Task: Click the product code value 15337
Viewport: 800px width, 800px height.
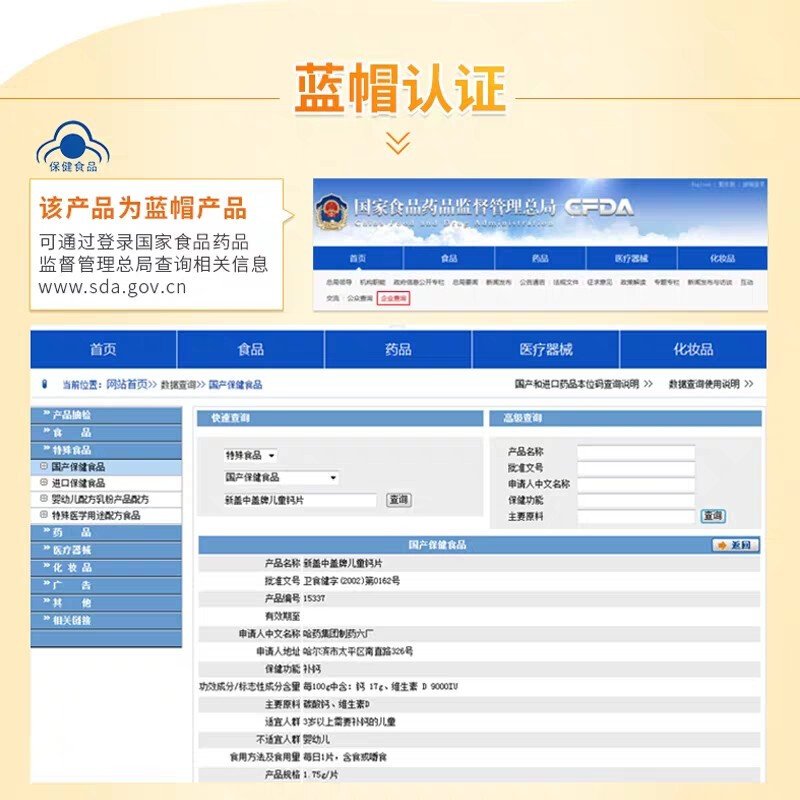Action: (x=314, y=598)
